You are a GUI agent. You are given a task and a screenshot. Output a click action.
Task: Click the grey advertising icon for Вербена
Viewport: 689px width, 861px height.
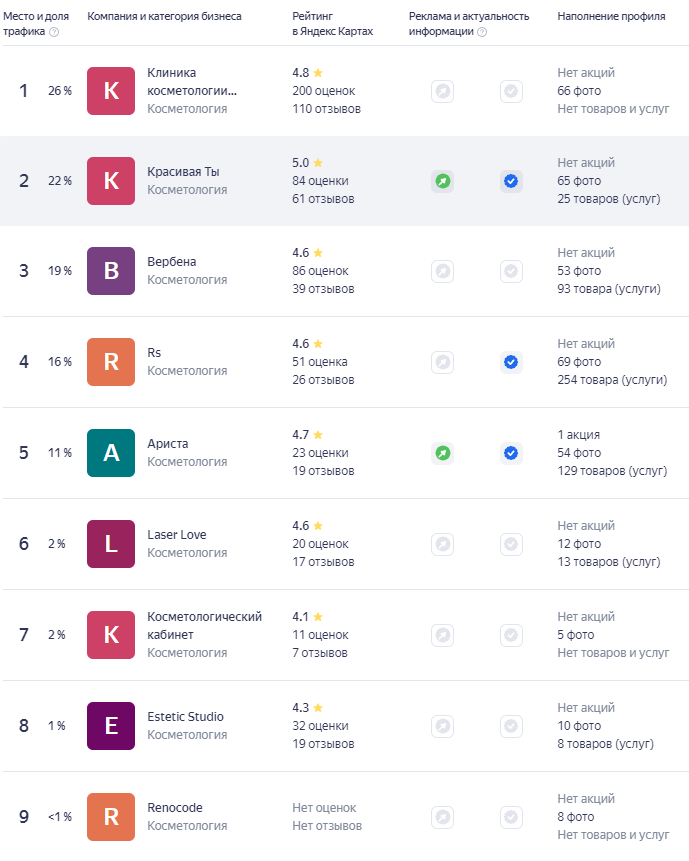point(442,271)
